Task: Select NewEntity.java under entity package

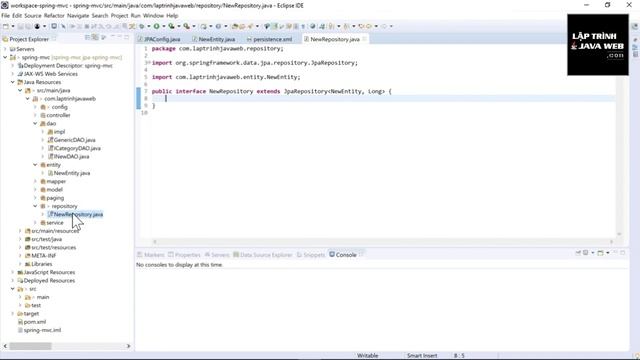Action: 72,173
